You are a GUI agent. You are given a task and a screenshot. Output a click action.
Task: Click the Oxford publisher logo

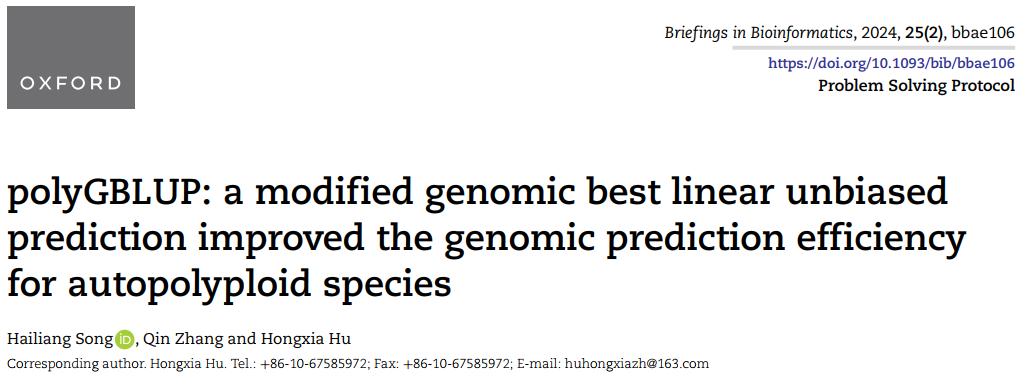[x=71, y=57]
